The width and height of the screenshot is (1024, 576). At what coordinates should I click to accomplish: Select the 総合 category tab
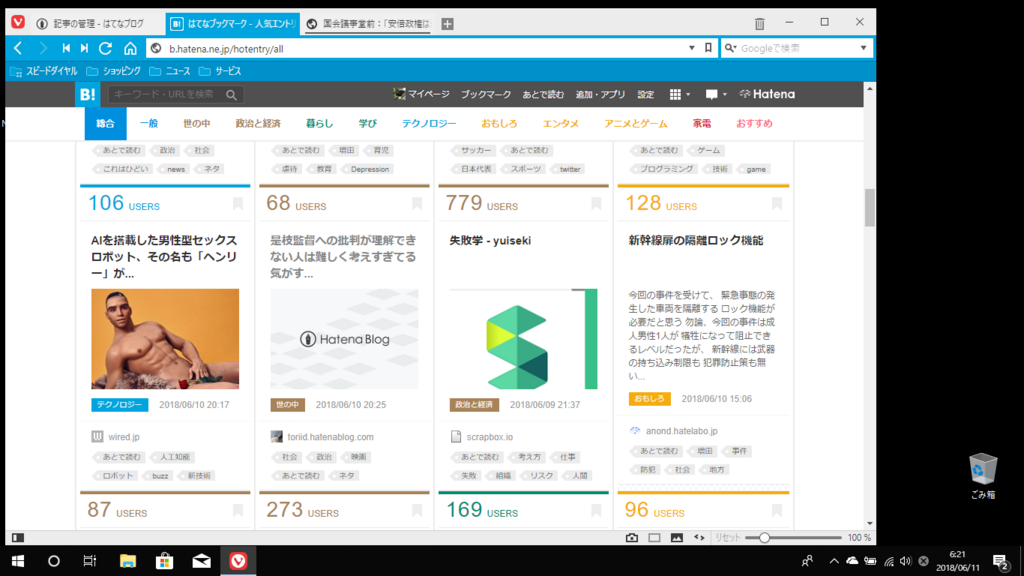tap(105, 123)
